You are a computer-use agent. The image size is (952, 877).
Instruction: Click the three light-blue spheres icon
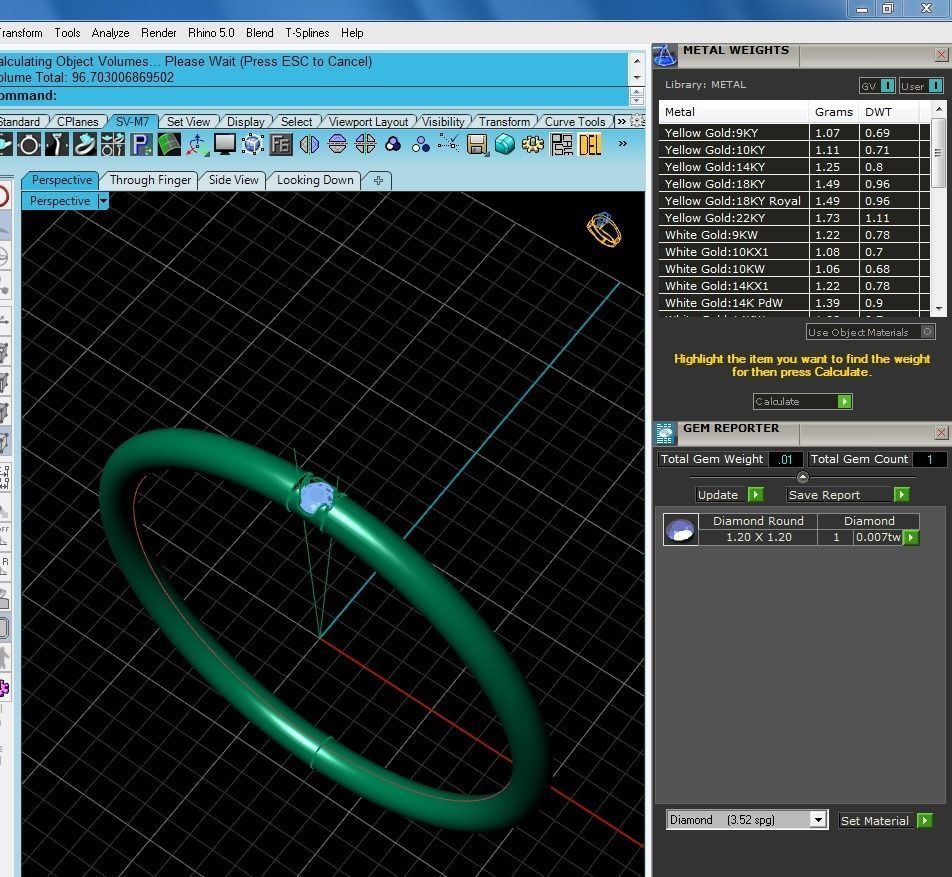click(421, 145)
